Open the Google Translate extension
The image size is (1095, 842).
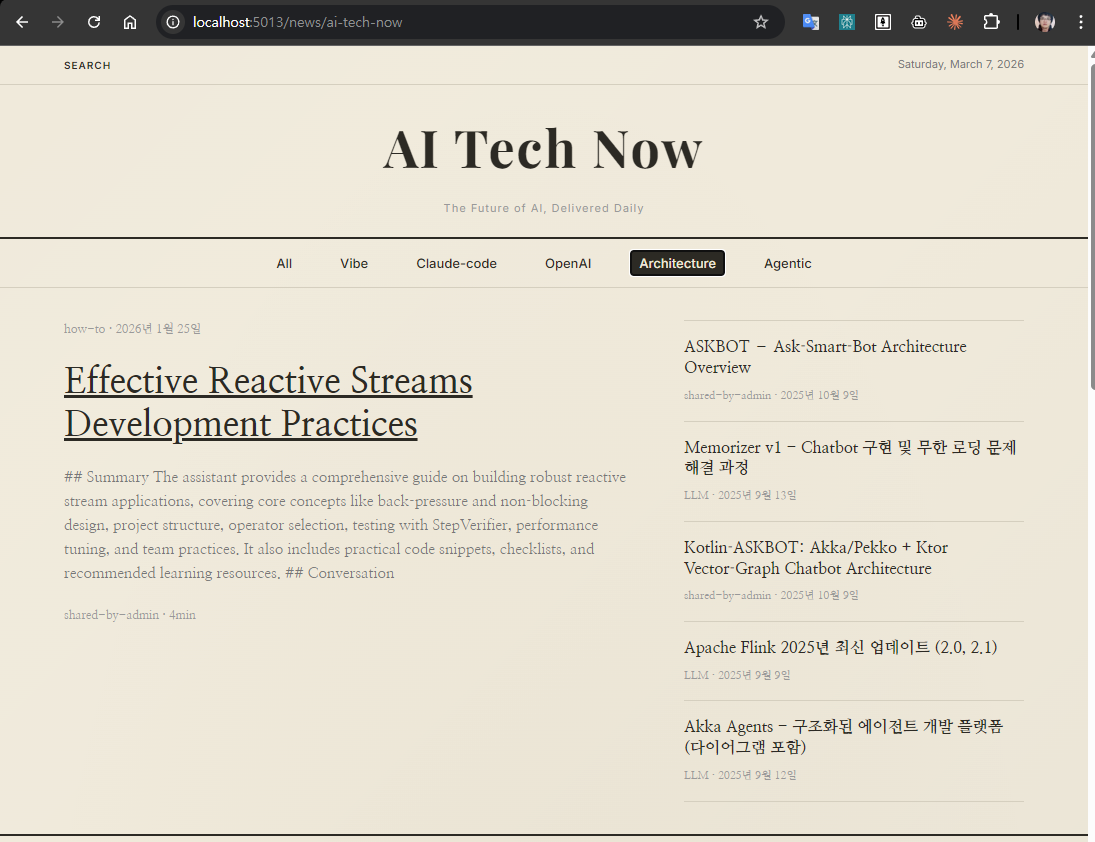(x=811, y=22)
